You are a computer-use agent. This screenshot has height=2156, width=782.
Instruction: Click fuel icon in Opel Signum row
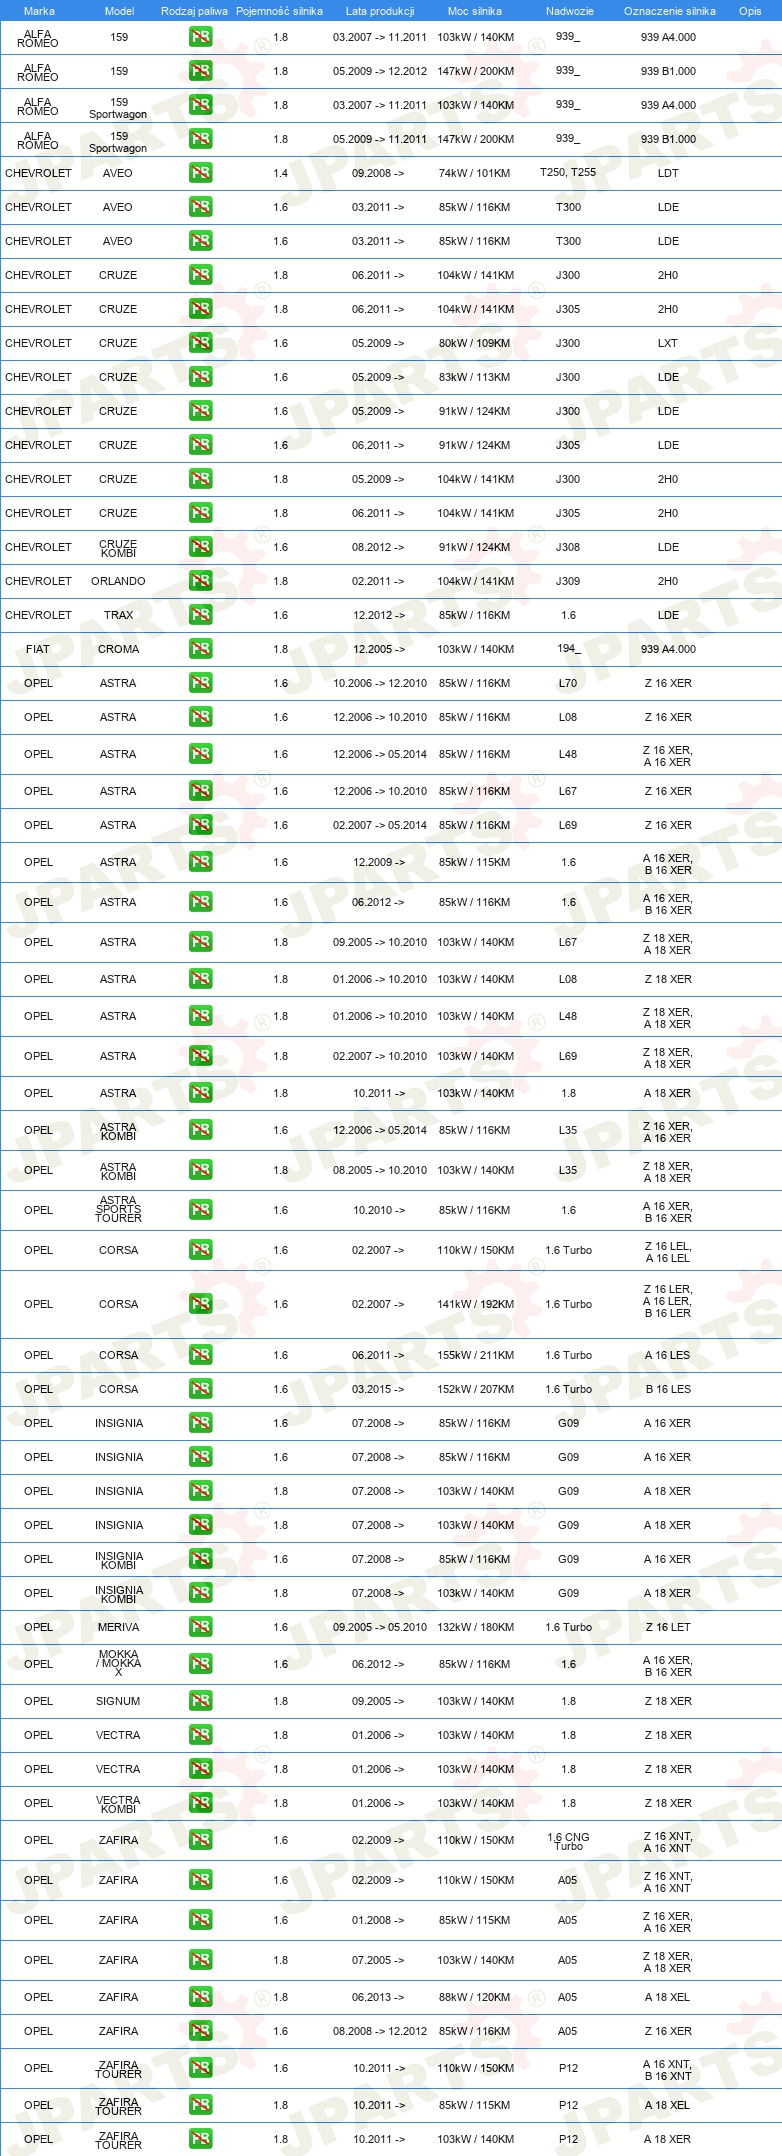[x=200, y=1701]
